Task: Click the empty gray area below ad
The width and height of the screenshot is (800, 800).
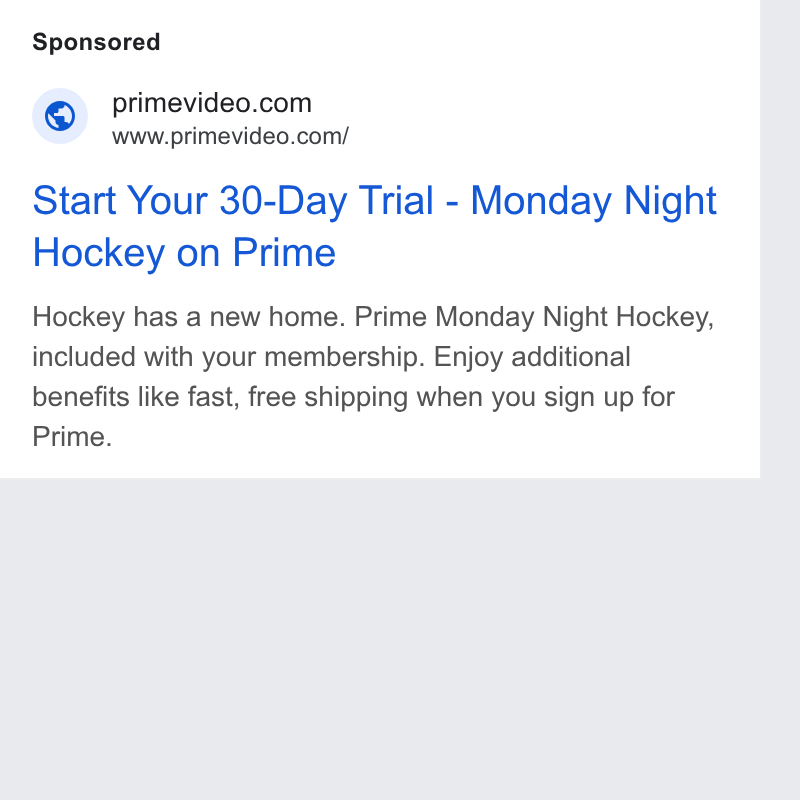Action: [x=380, y=639]
